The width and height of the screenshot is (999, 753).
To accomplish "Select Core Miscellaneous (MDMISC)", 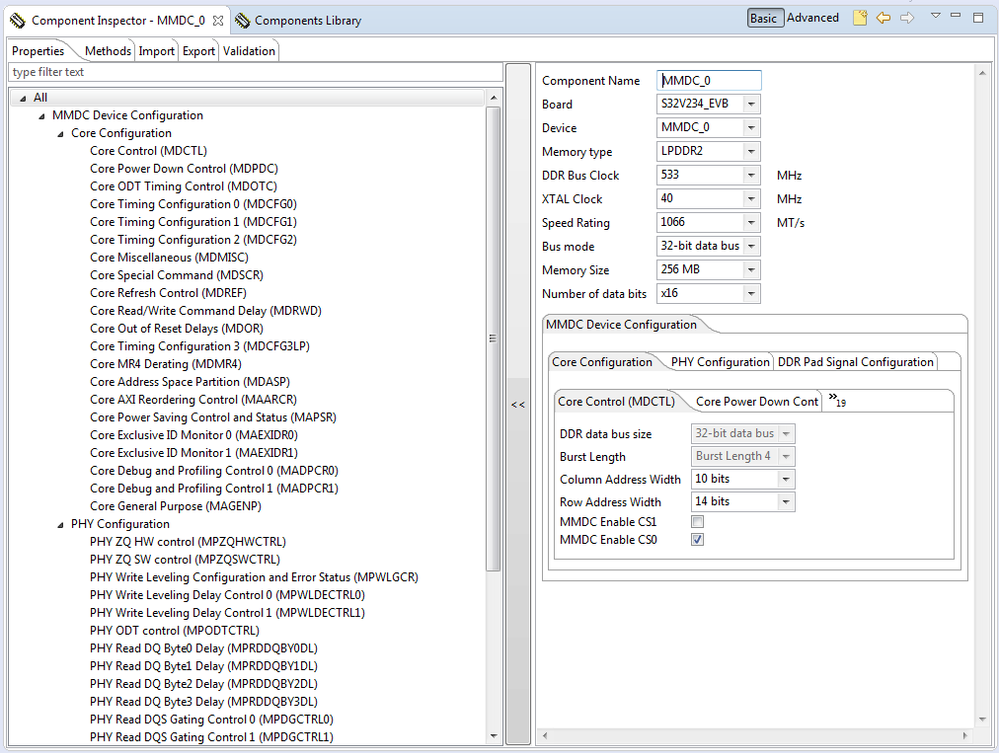I will [169, 257].
